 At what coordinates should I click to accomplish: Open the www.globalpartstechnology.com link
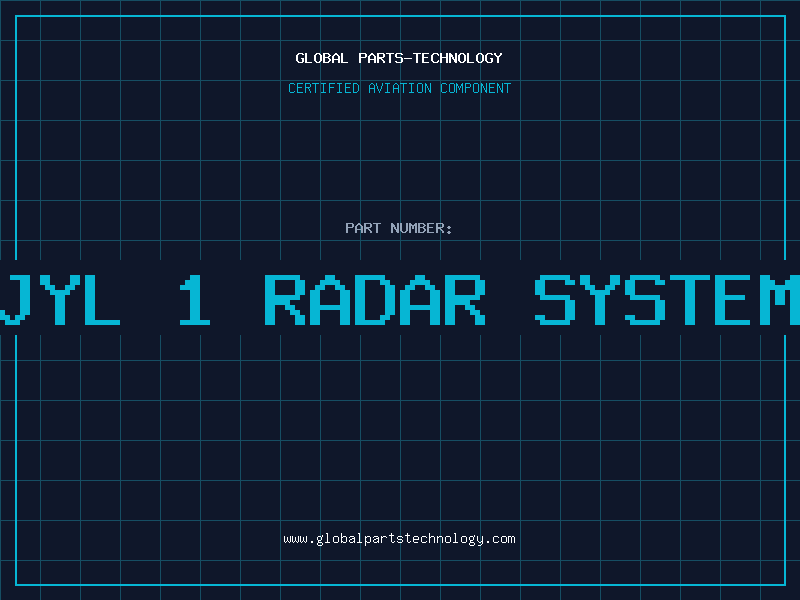pos(399,539)
